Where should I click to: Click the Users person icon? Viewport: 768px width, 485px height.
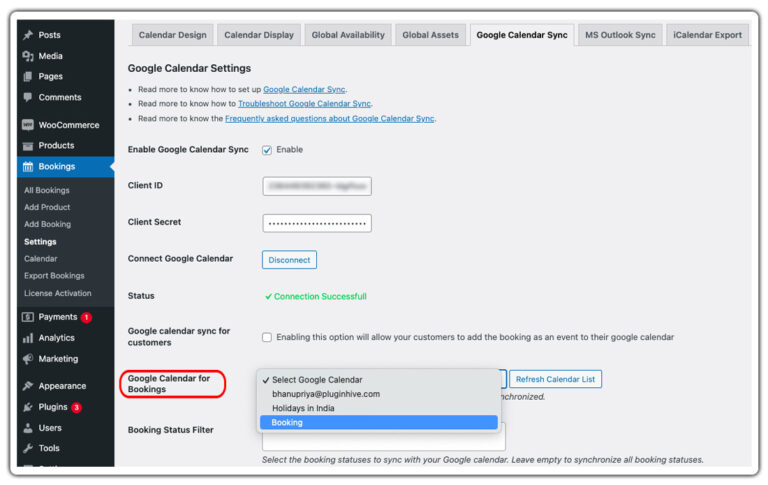(x=28, y=428)
